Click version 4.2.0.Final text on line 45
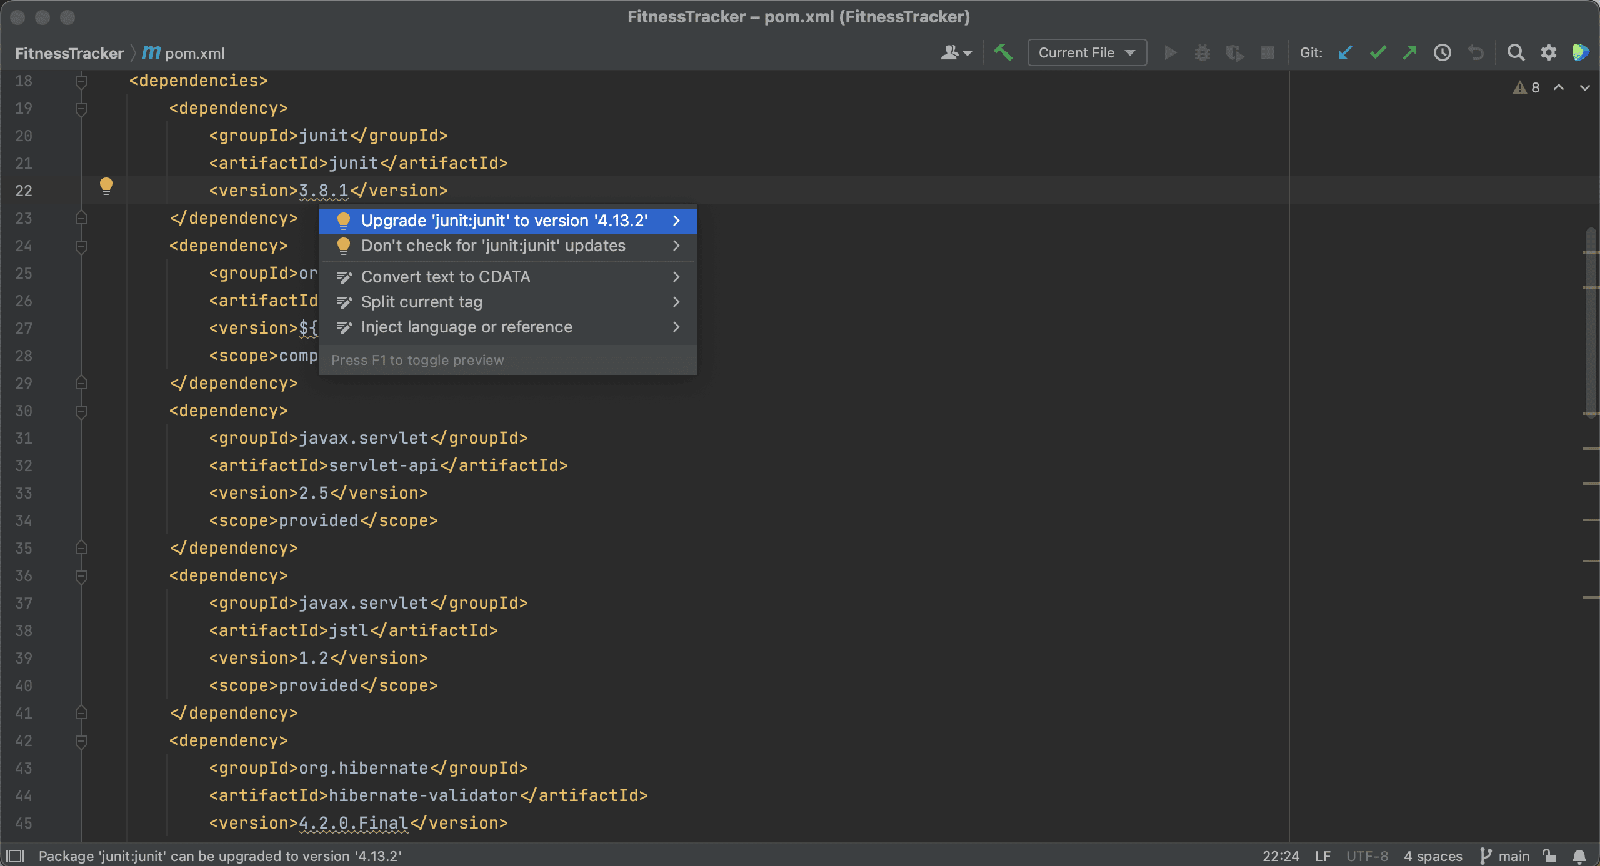 click(354, 824)
